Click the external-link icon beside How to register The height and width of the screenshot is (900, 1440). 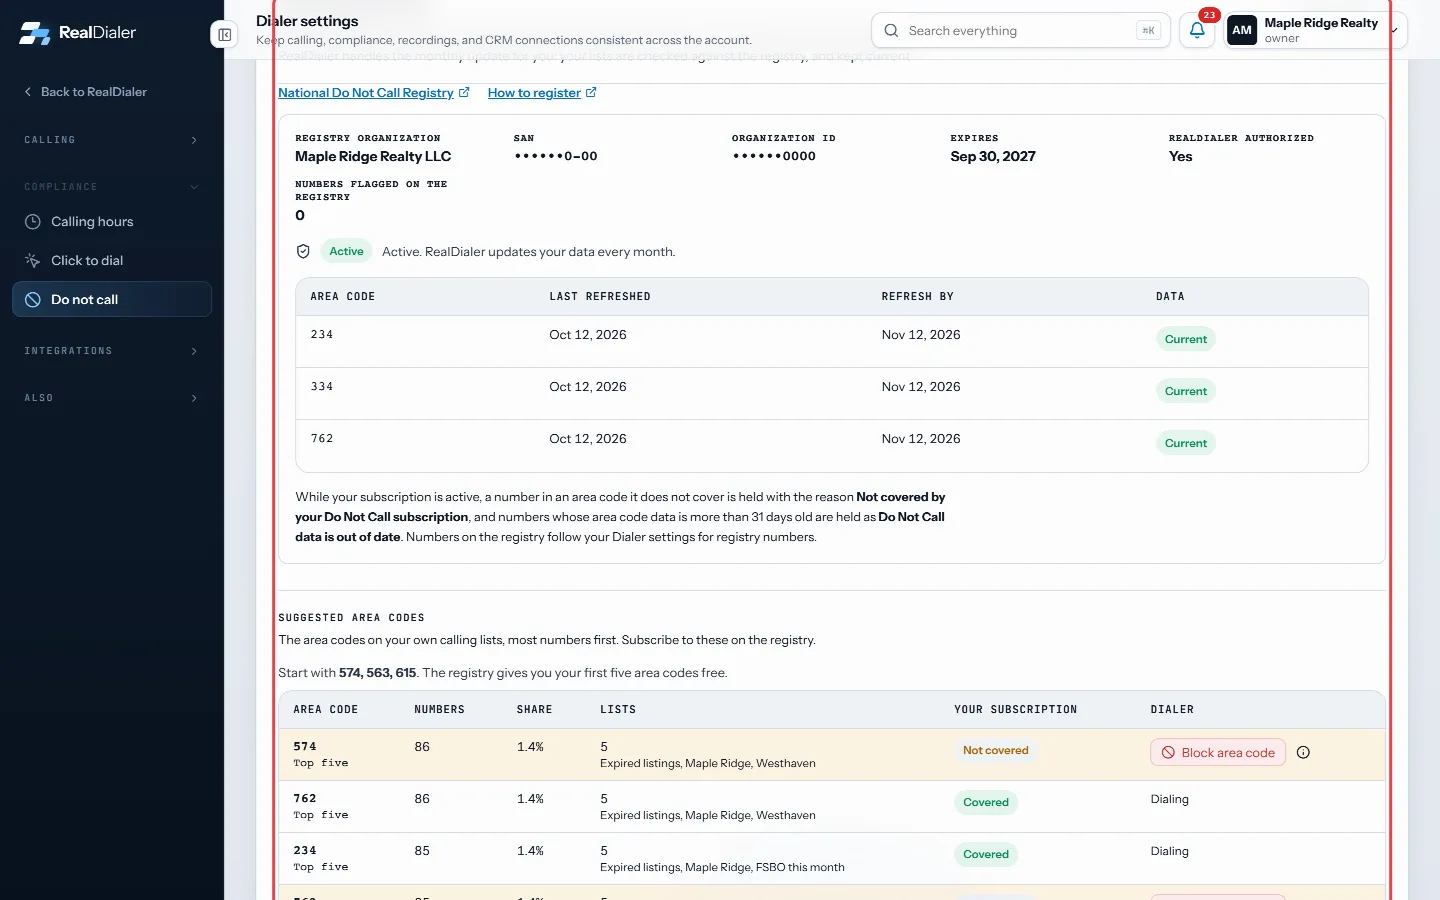(x=591, y=93)
